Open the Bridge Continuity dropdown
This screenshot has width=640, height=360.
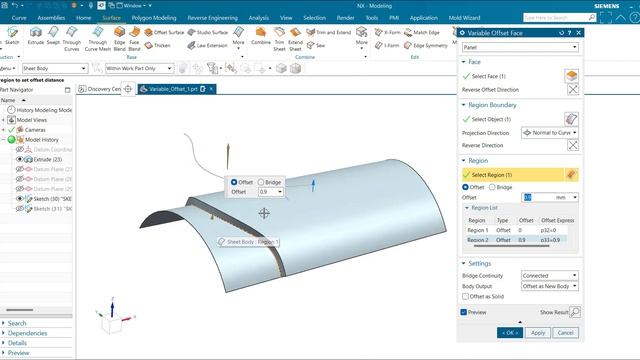click(550, 276)
